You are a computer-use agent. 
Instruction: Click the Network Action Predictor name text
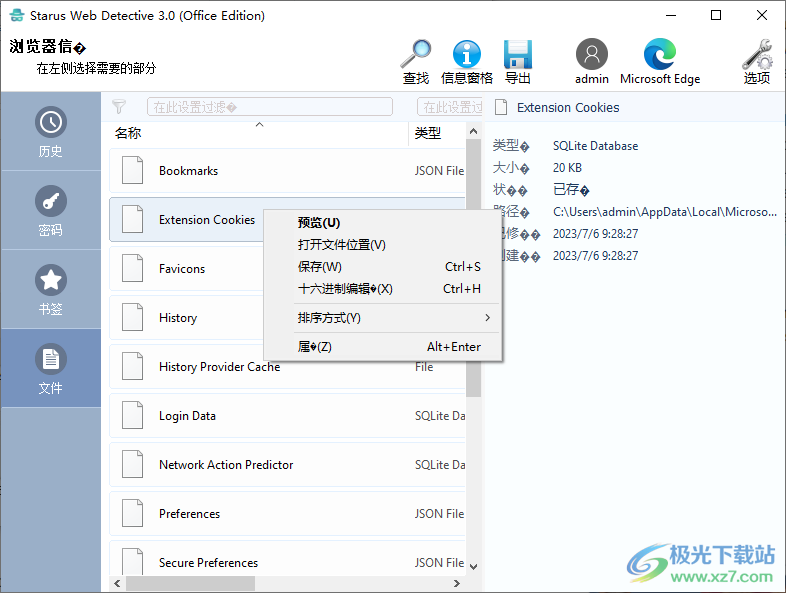[226, 465]
